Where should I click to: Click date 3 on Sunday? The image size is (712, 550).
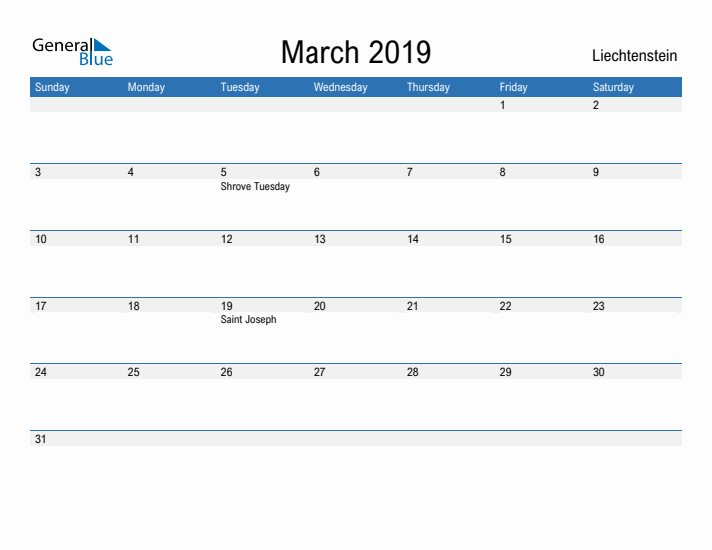click(x=38, y=172)
